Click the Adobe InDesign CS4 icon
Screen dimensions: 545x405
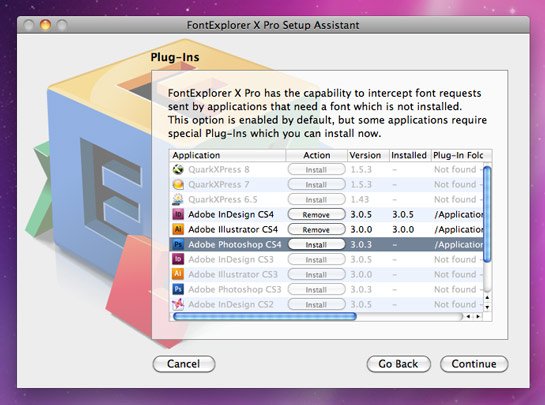178,214
